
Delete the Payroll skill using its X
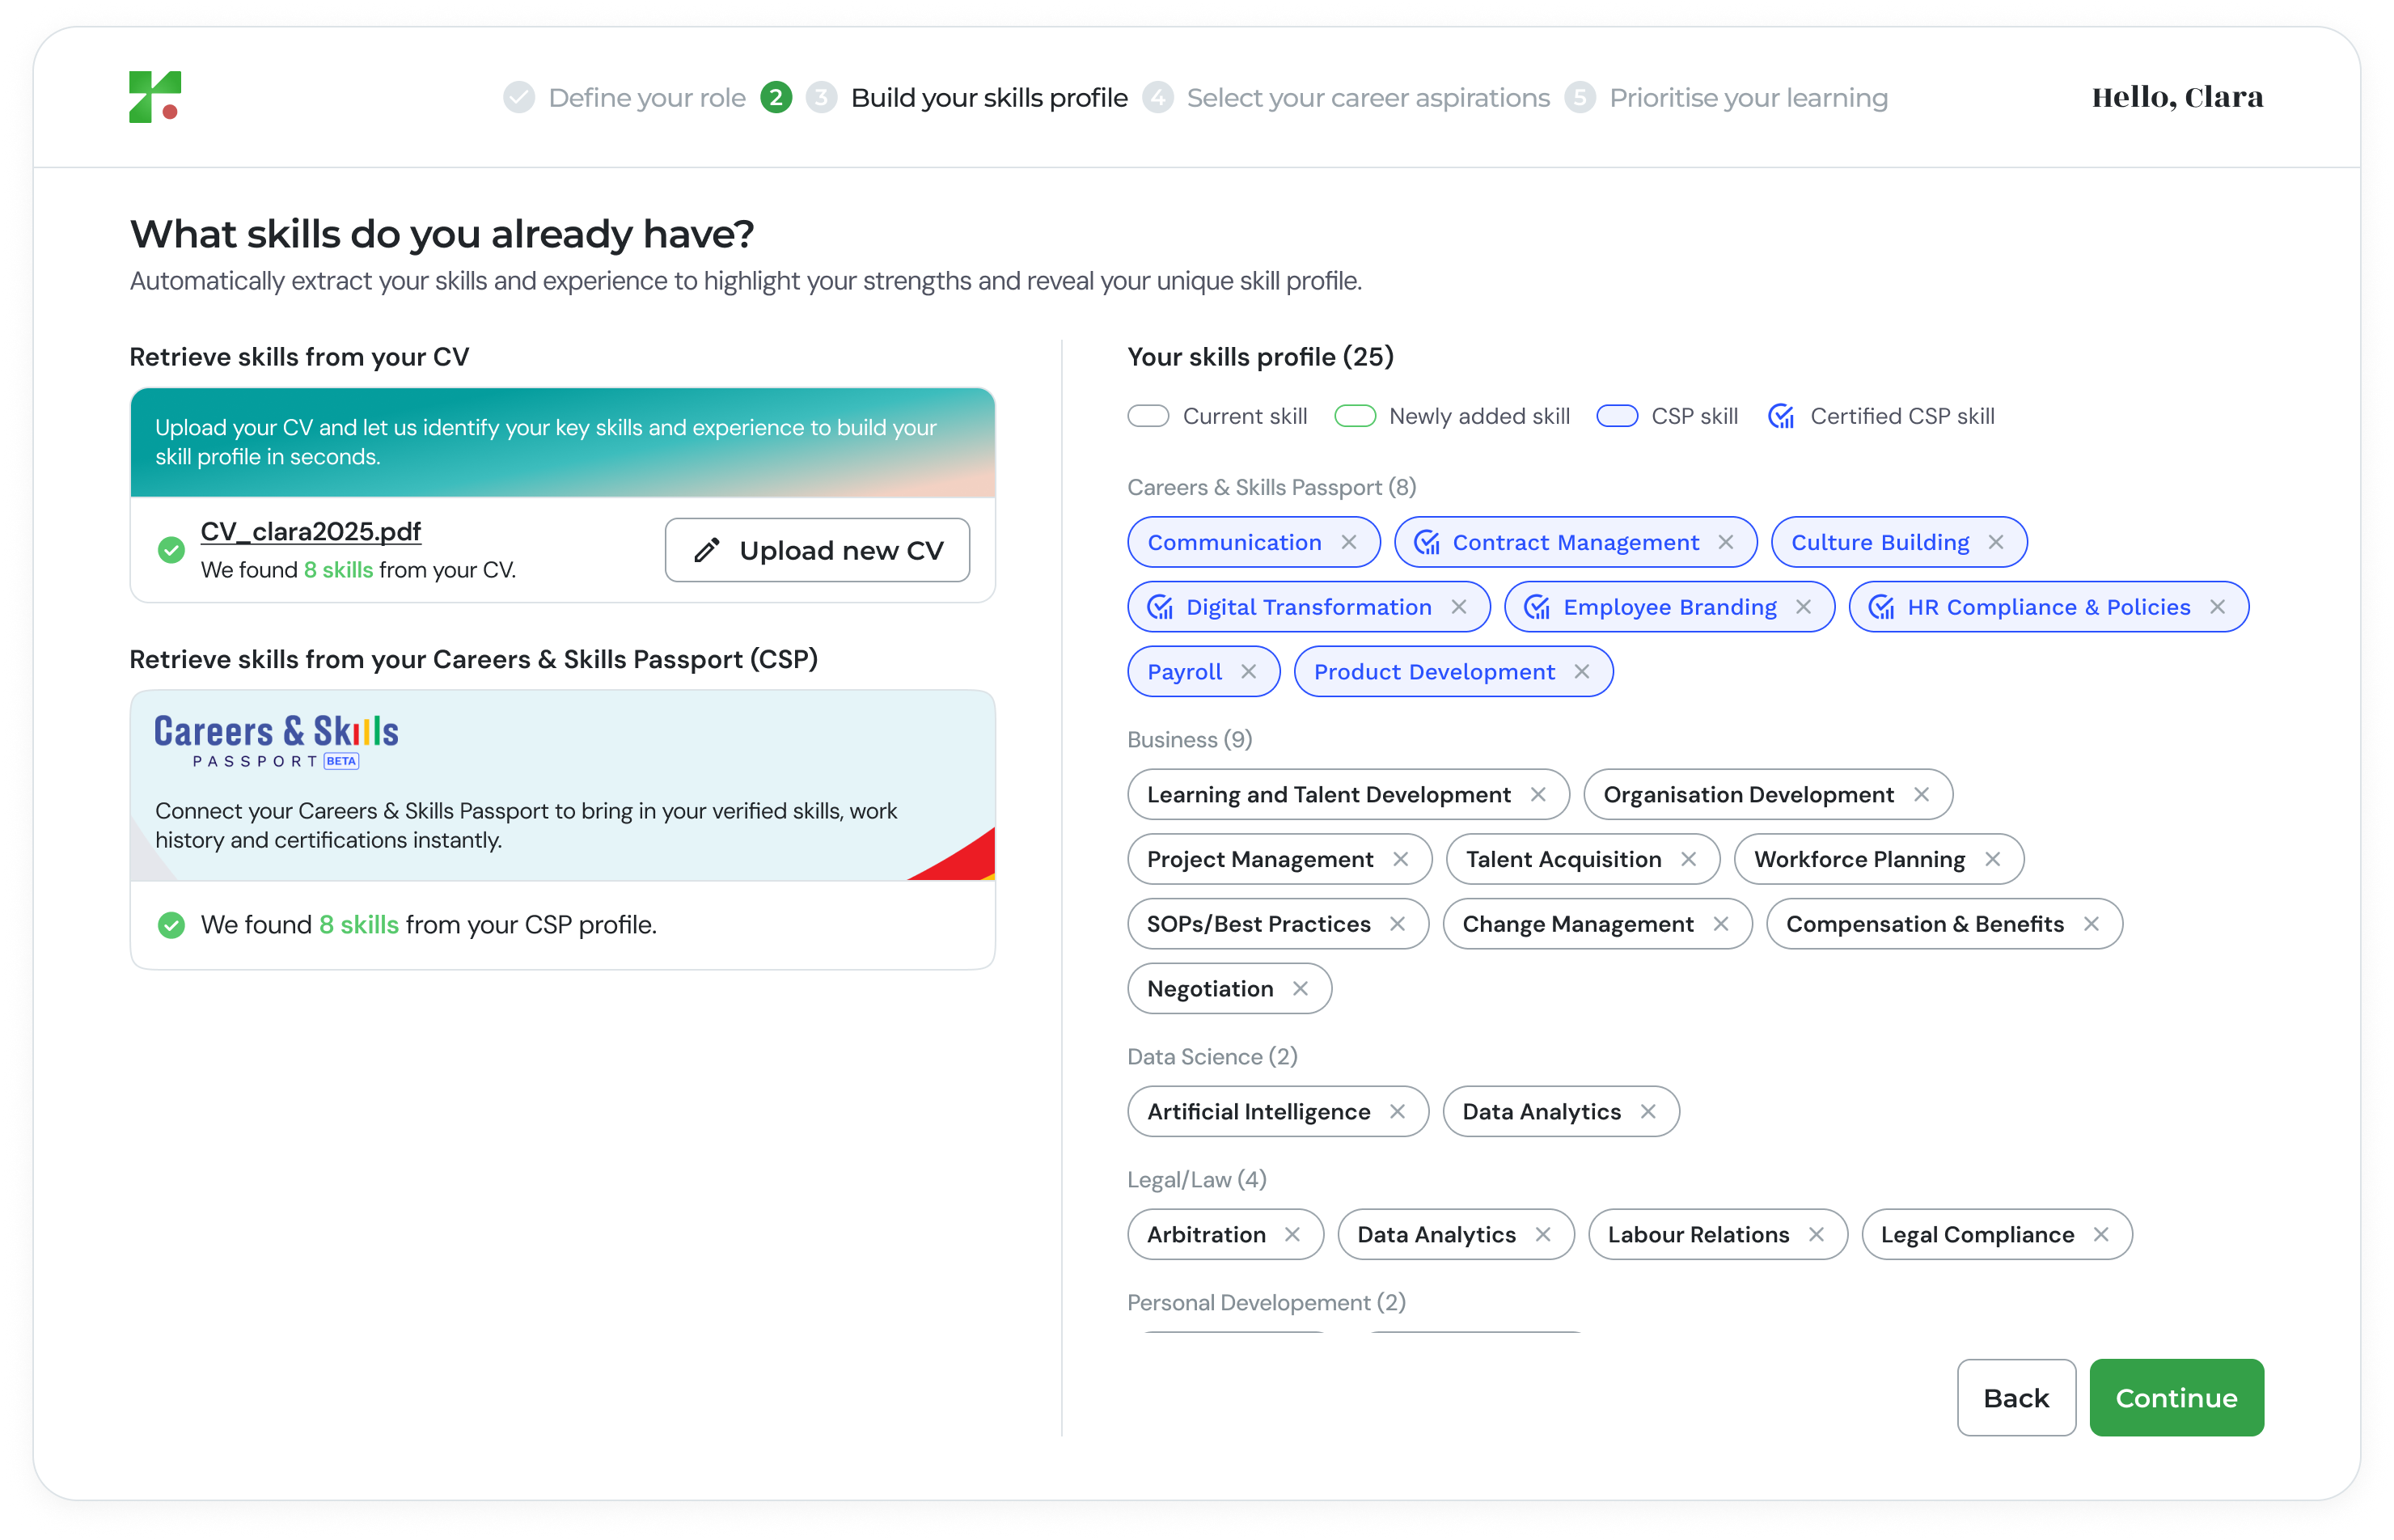[x=1249, y=672]
